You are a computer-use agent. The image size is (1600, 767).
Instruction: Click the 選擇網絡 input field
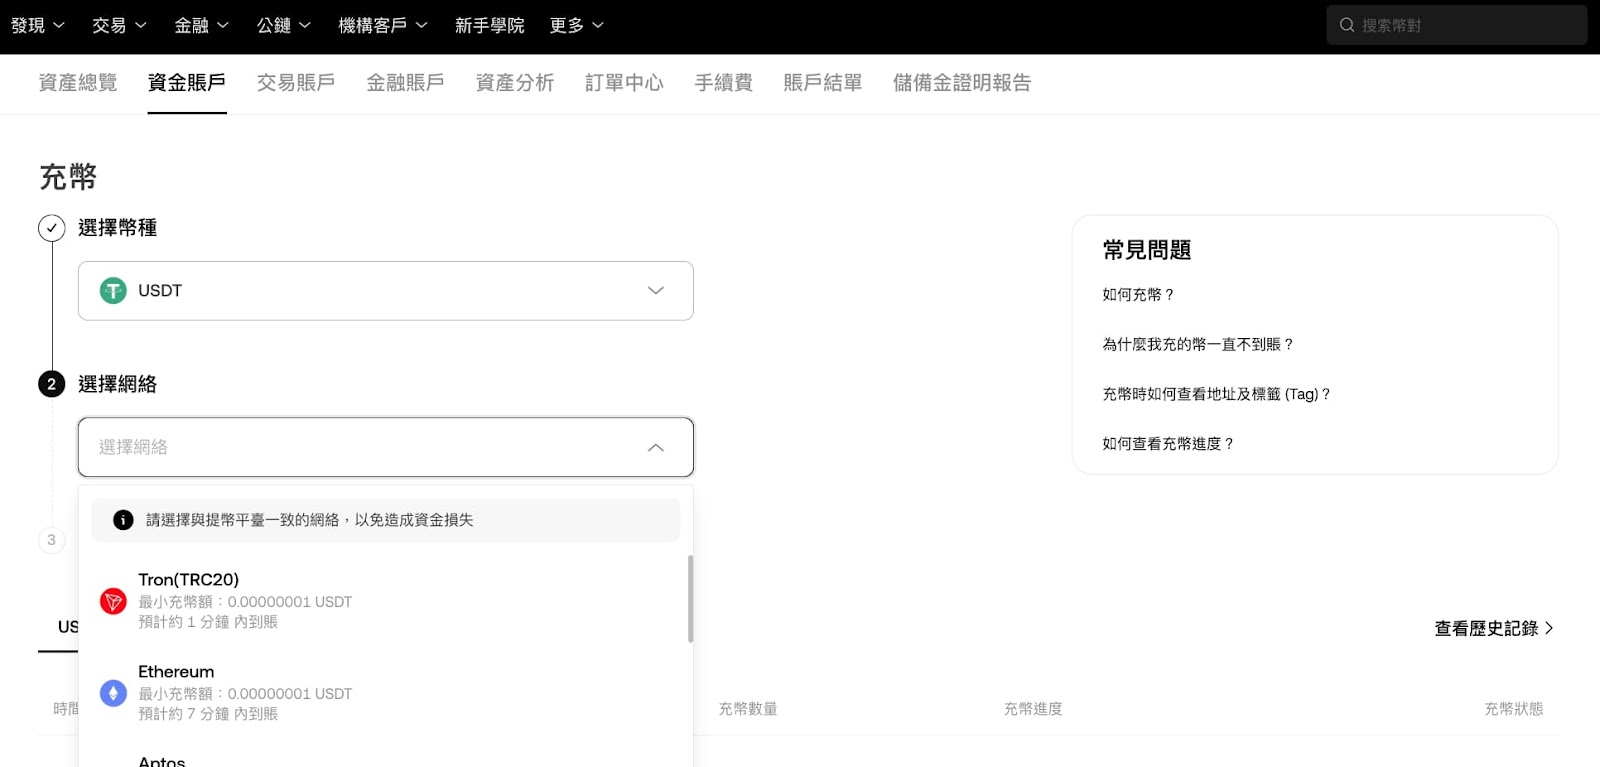tap(386, 447)
